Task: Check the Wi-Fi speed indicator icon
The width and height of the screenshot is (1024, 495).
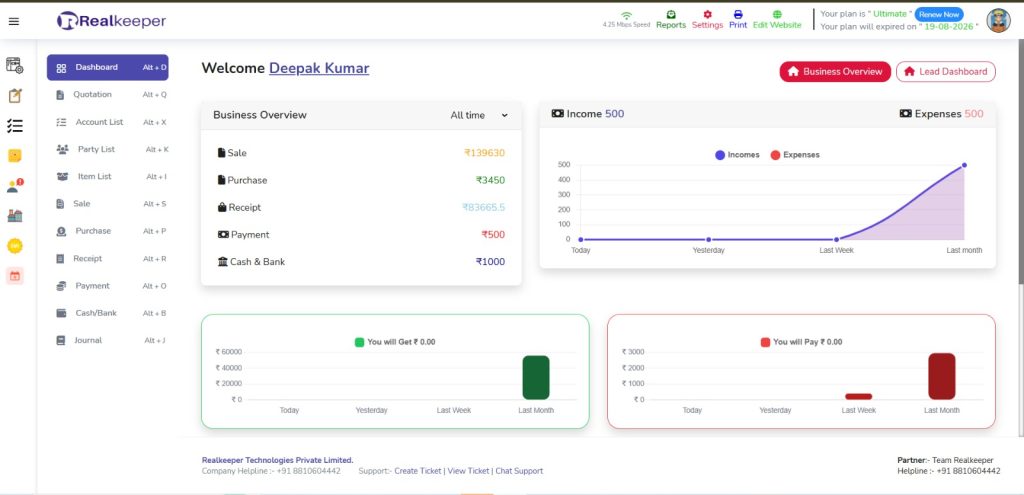Action: tap(626, 16)
